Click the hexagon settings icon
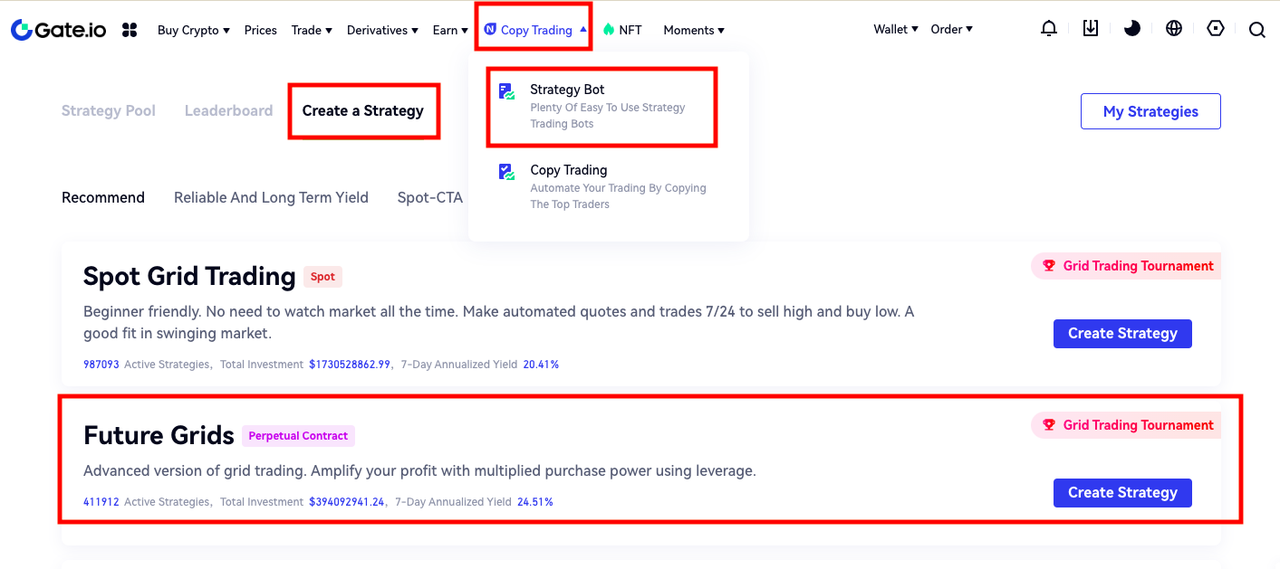 tap(1216, 29)
